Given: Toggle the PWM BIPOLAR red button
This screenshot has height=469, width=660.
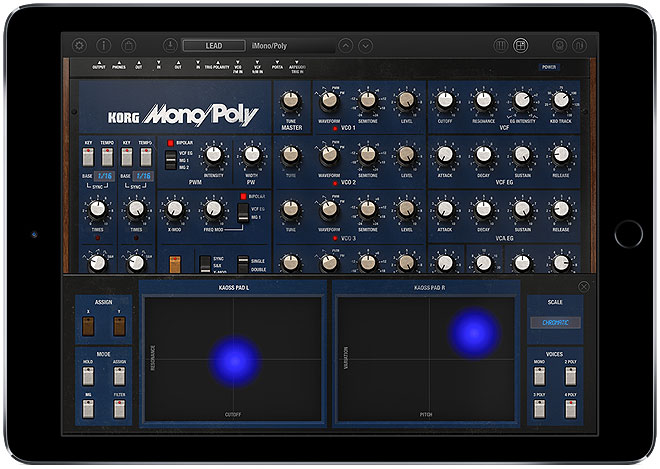Looking at the screenshot, I should [x=168, y=142].
